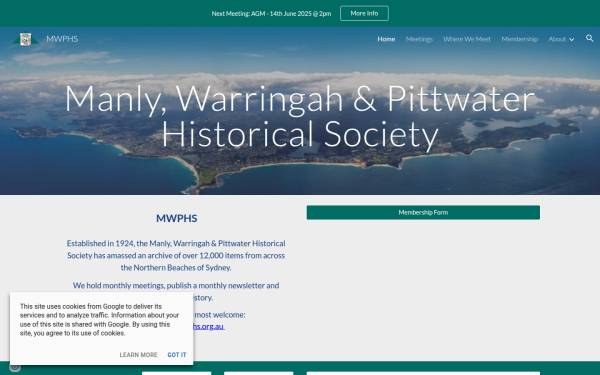This screenshot has height=375, width=600.
Task: Go to the Home nav item
Action: 386,39
